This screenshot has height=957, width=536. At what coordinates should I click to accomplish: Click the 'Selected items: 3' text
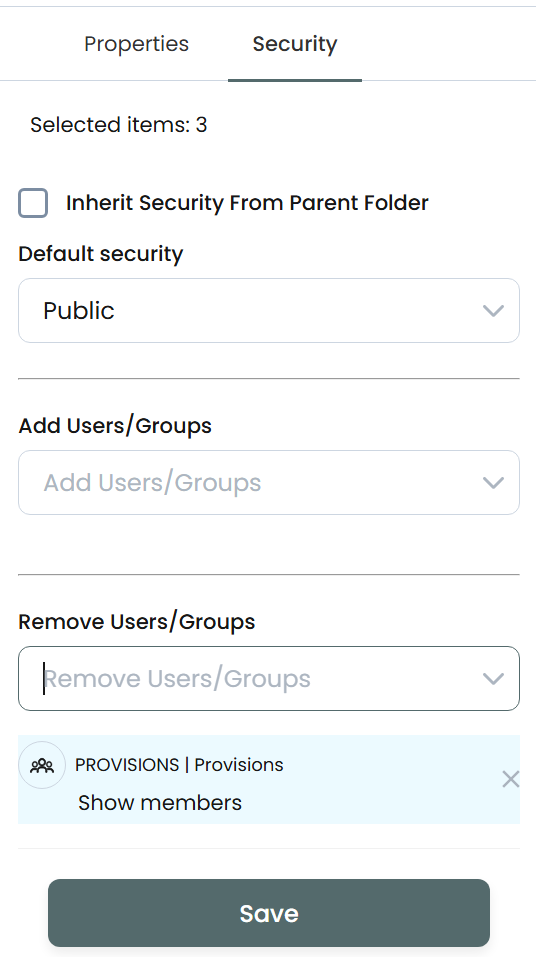pyautogui.click(x=118, y=125)
